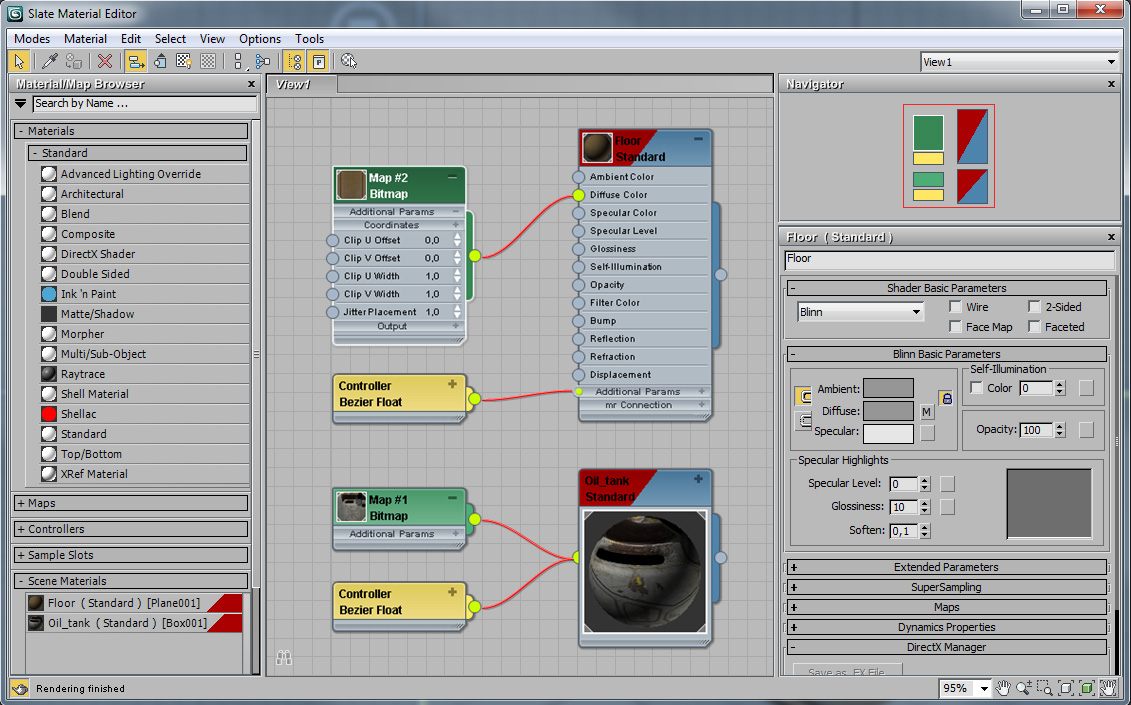Click the red X Delete Selected icon

pos(105,62)
